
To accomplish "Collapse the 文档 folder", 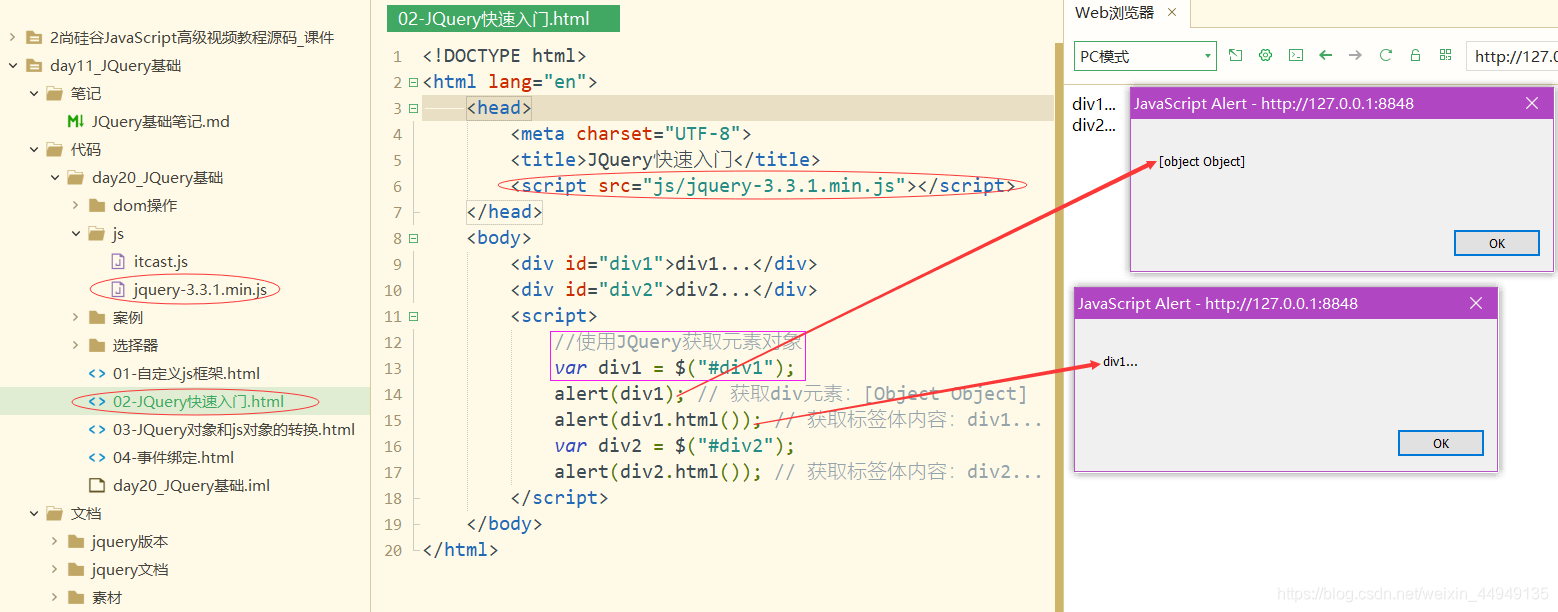I will [33, 513].
